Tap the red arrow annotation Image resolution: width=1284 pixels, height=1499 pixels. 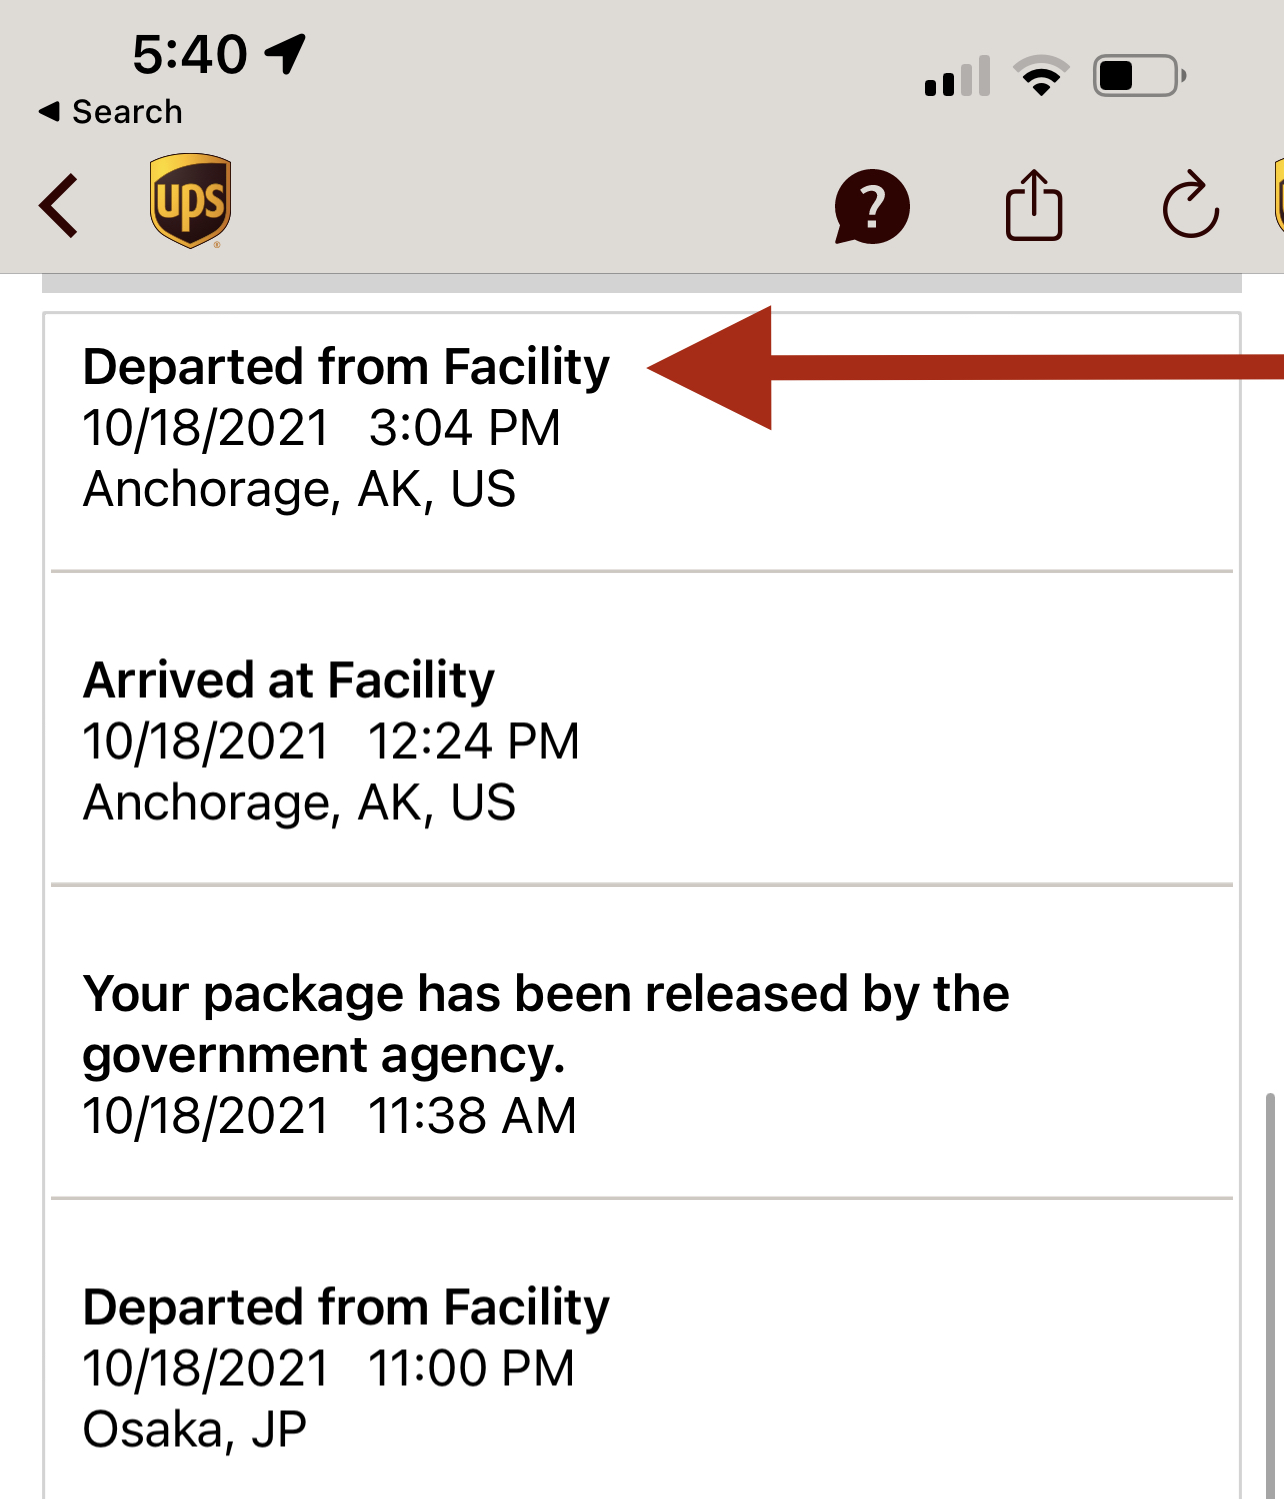point(965,368)
